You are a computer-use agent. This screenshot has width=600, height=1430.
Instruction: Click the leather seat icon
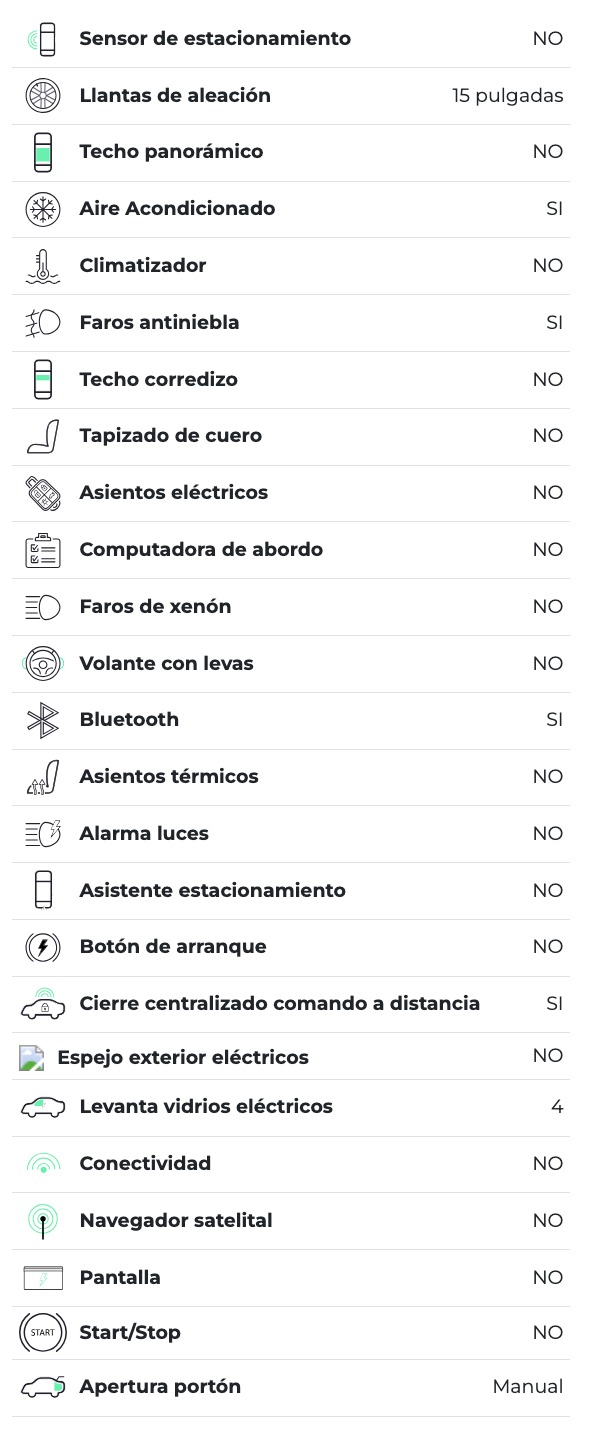(x=43, y=436)
